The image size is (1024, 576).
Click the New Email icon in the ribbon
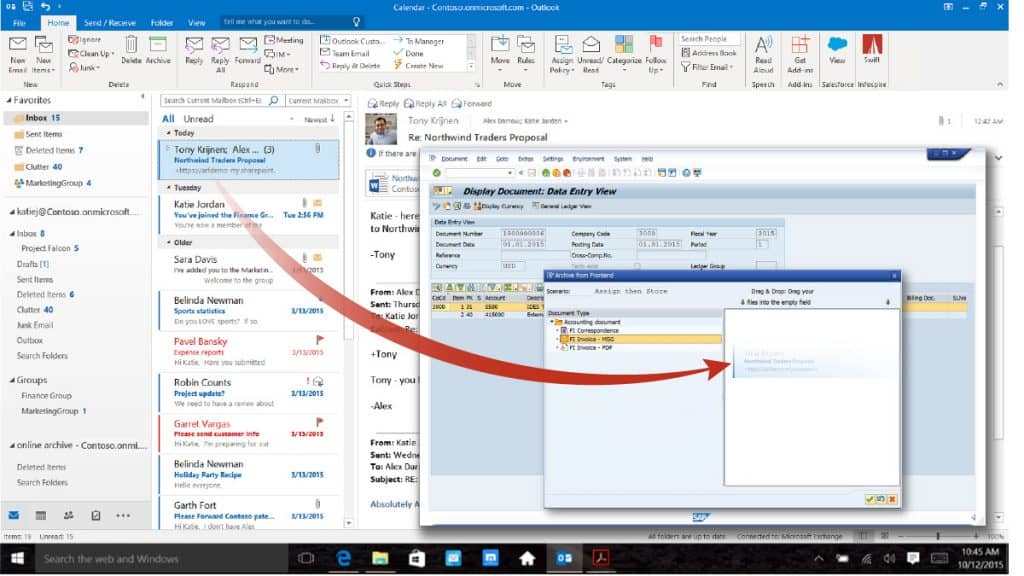[18, 45]
